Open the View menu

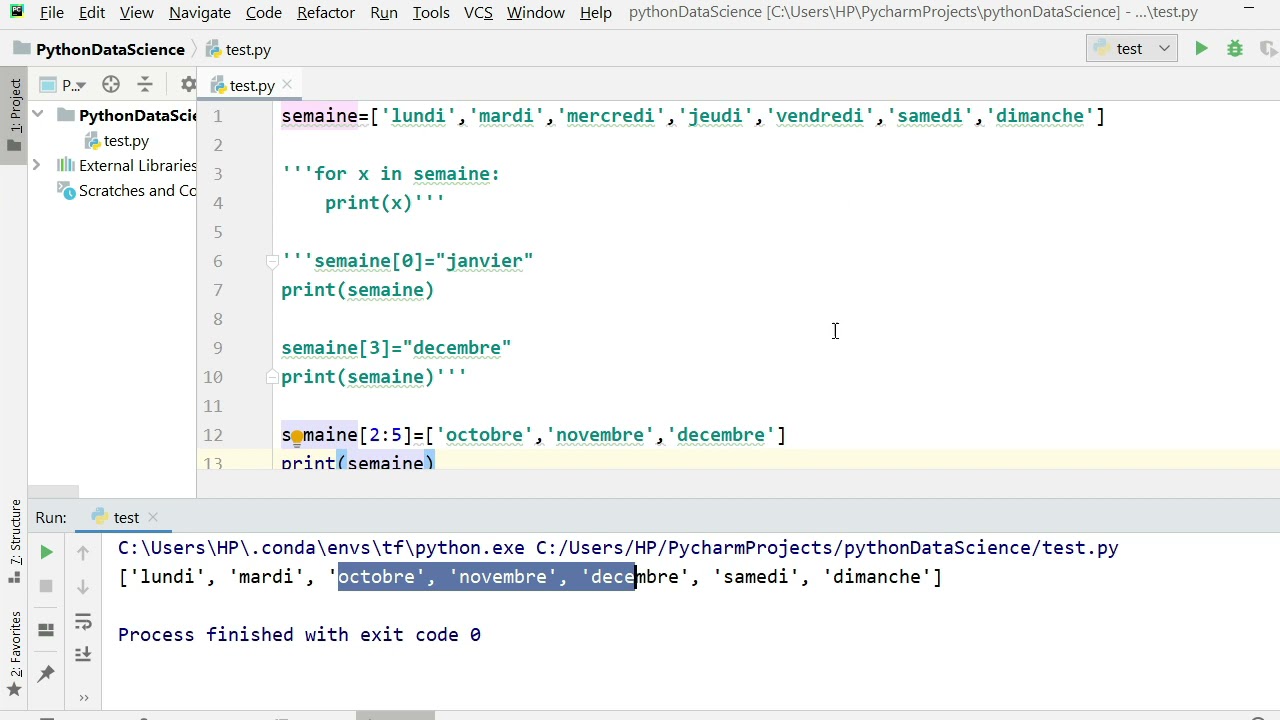(x=137, y=12)
